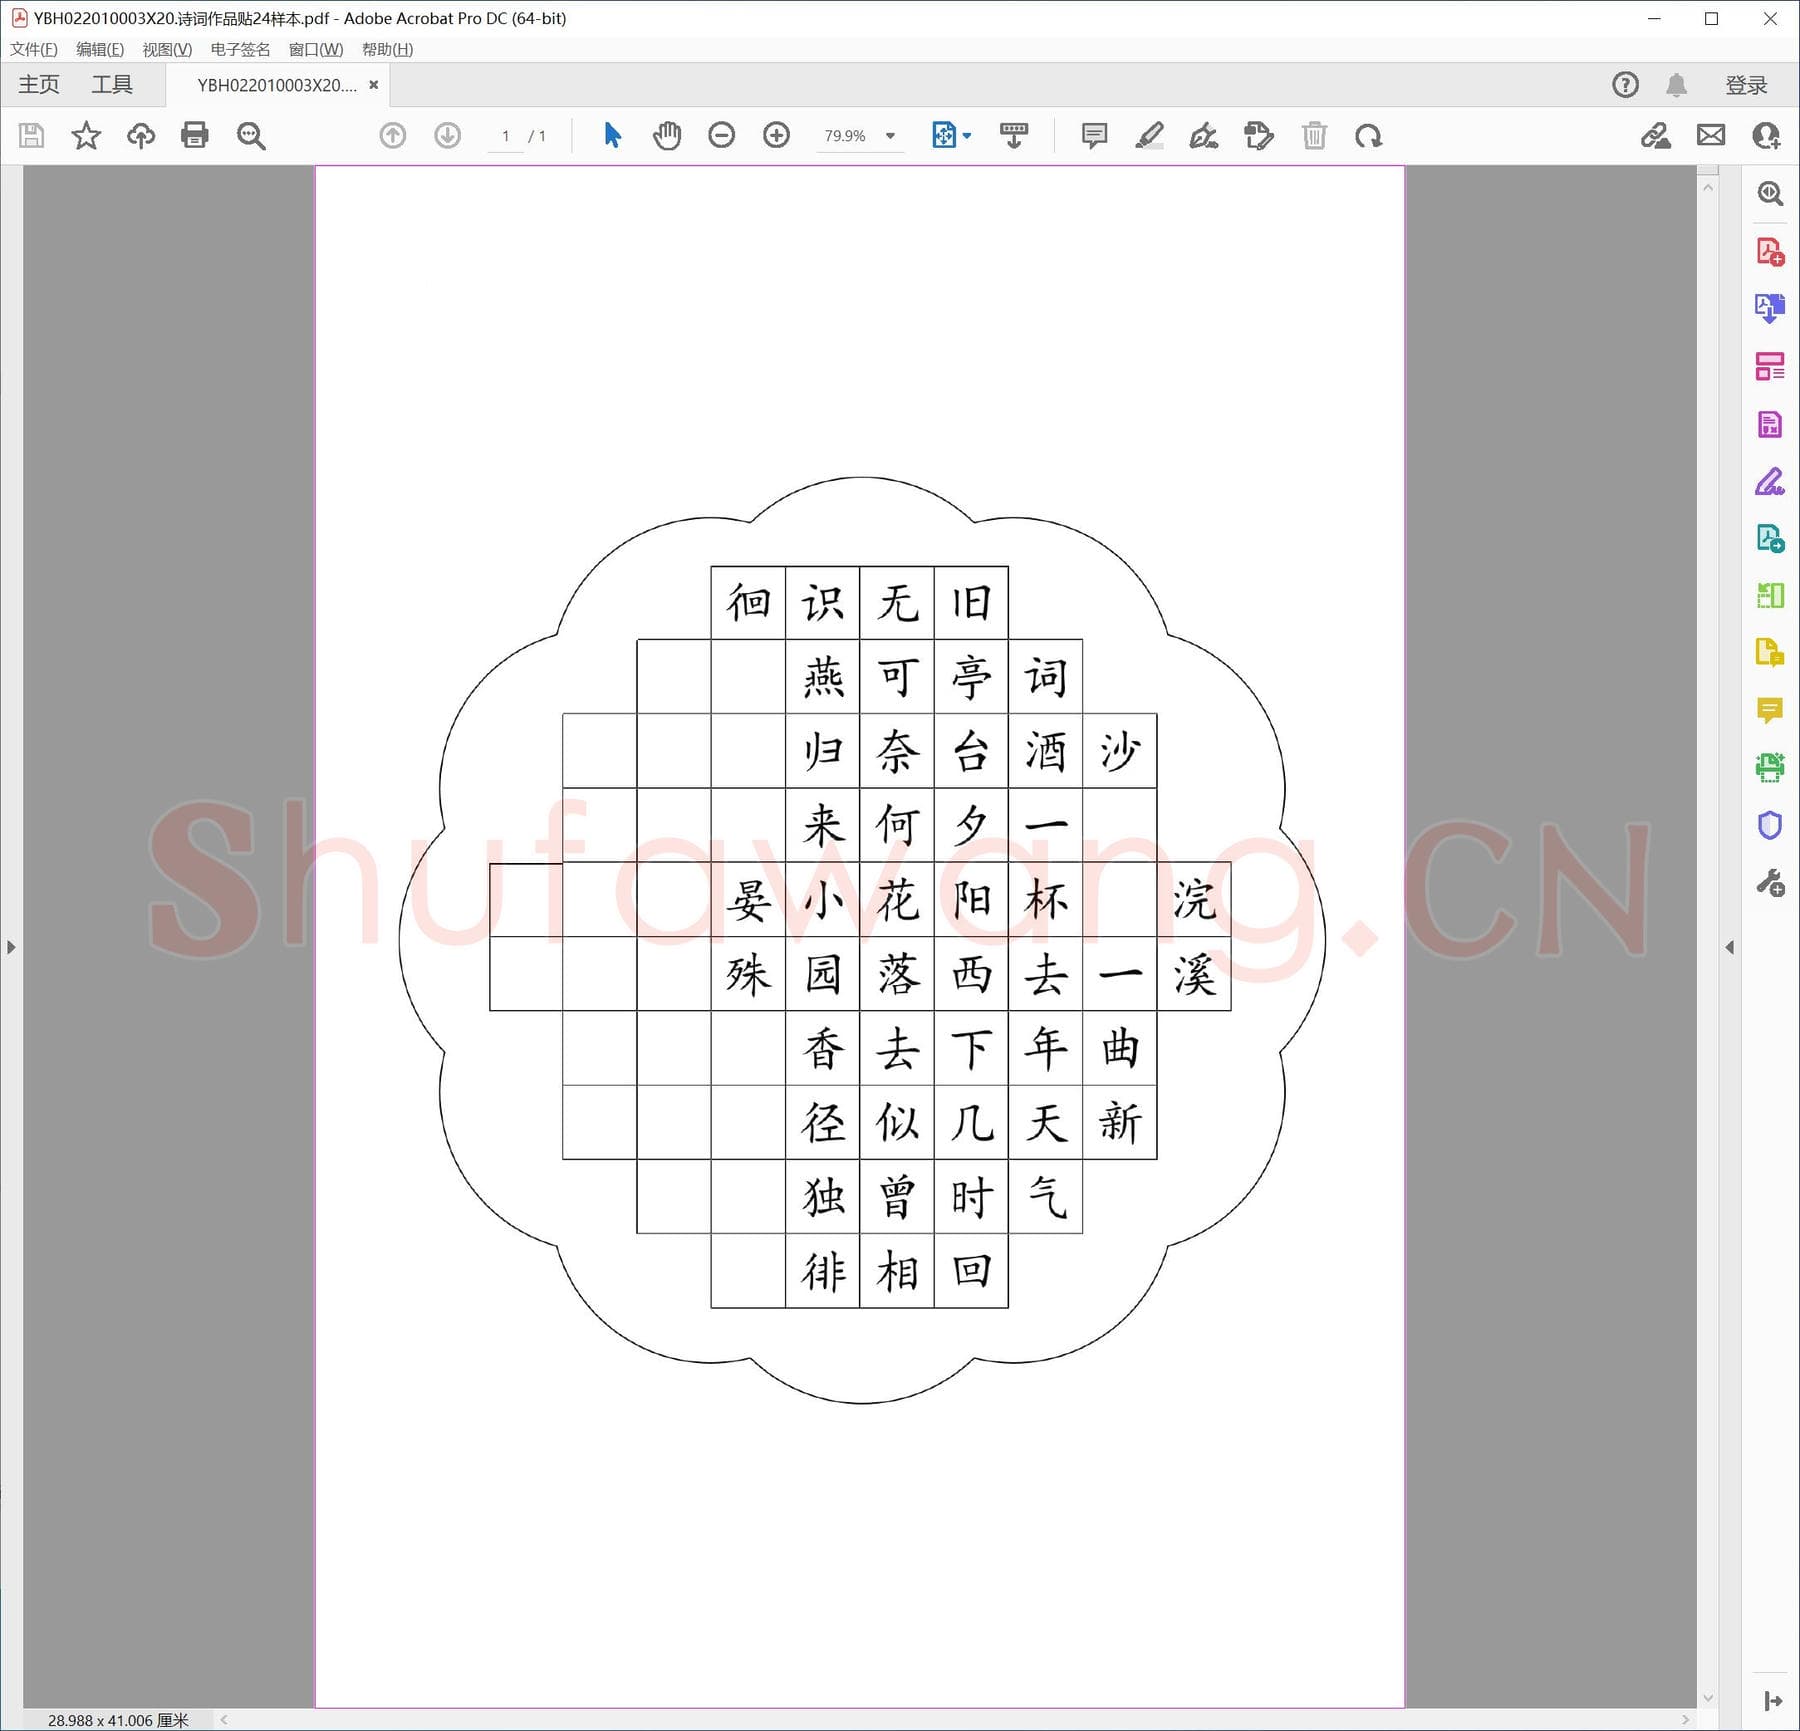The image size is (1800, 1731).
Task: Open the 窗口(W) menu
Action: (x=316, y=49)
